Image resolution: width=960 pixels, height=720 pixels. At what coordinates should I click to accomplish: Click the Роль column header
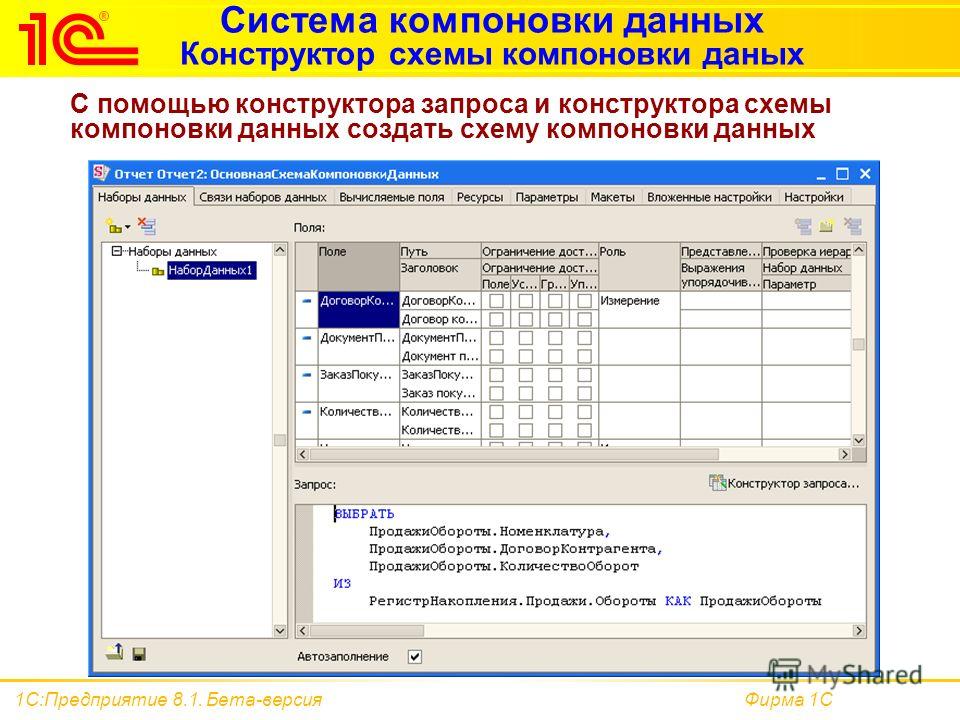[639, 267]
